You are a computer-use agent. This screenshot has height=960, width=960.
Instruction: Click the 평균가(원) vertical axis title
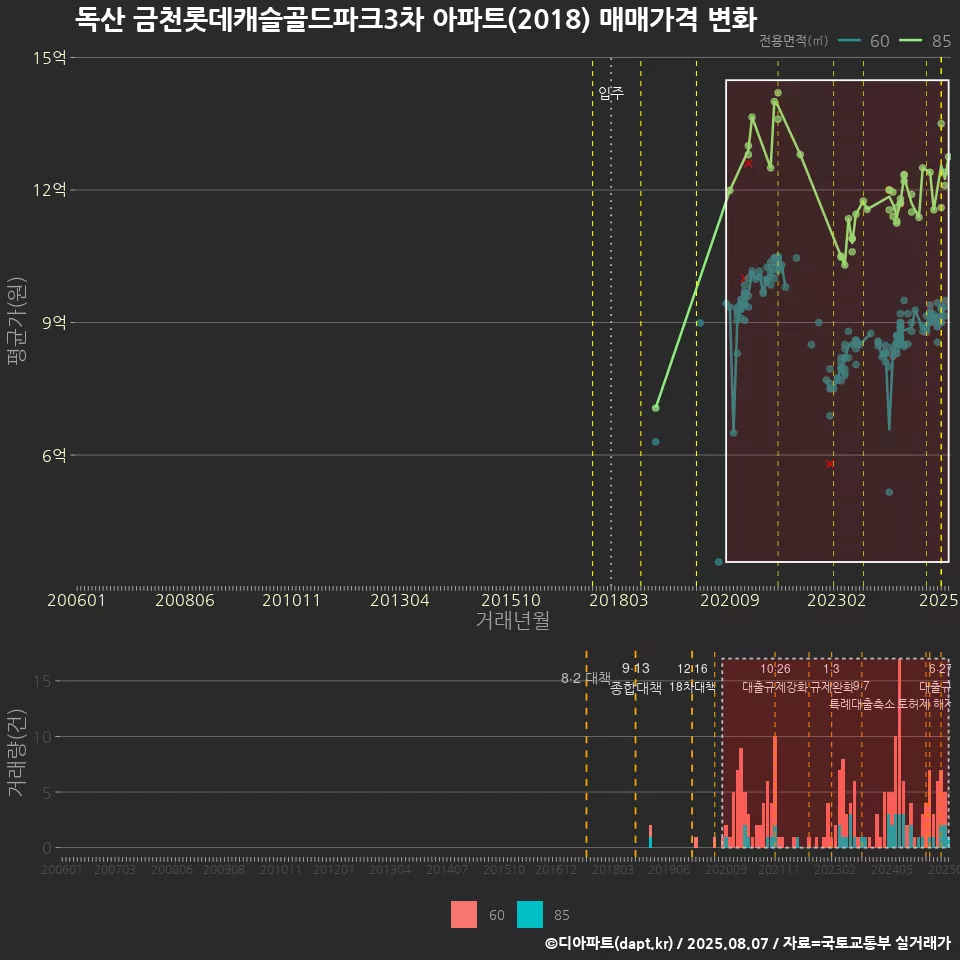pos(17,321)
